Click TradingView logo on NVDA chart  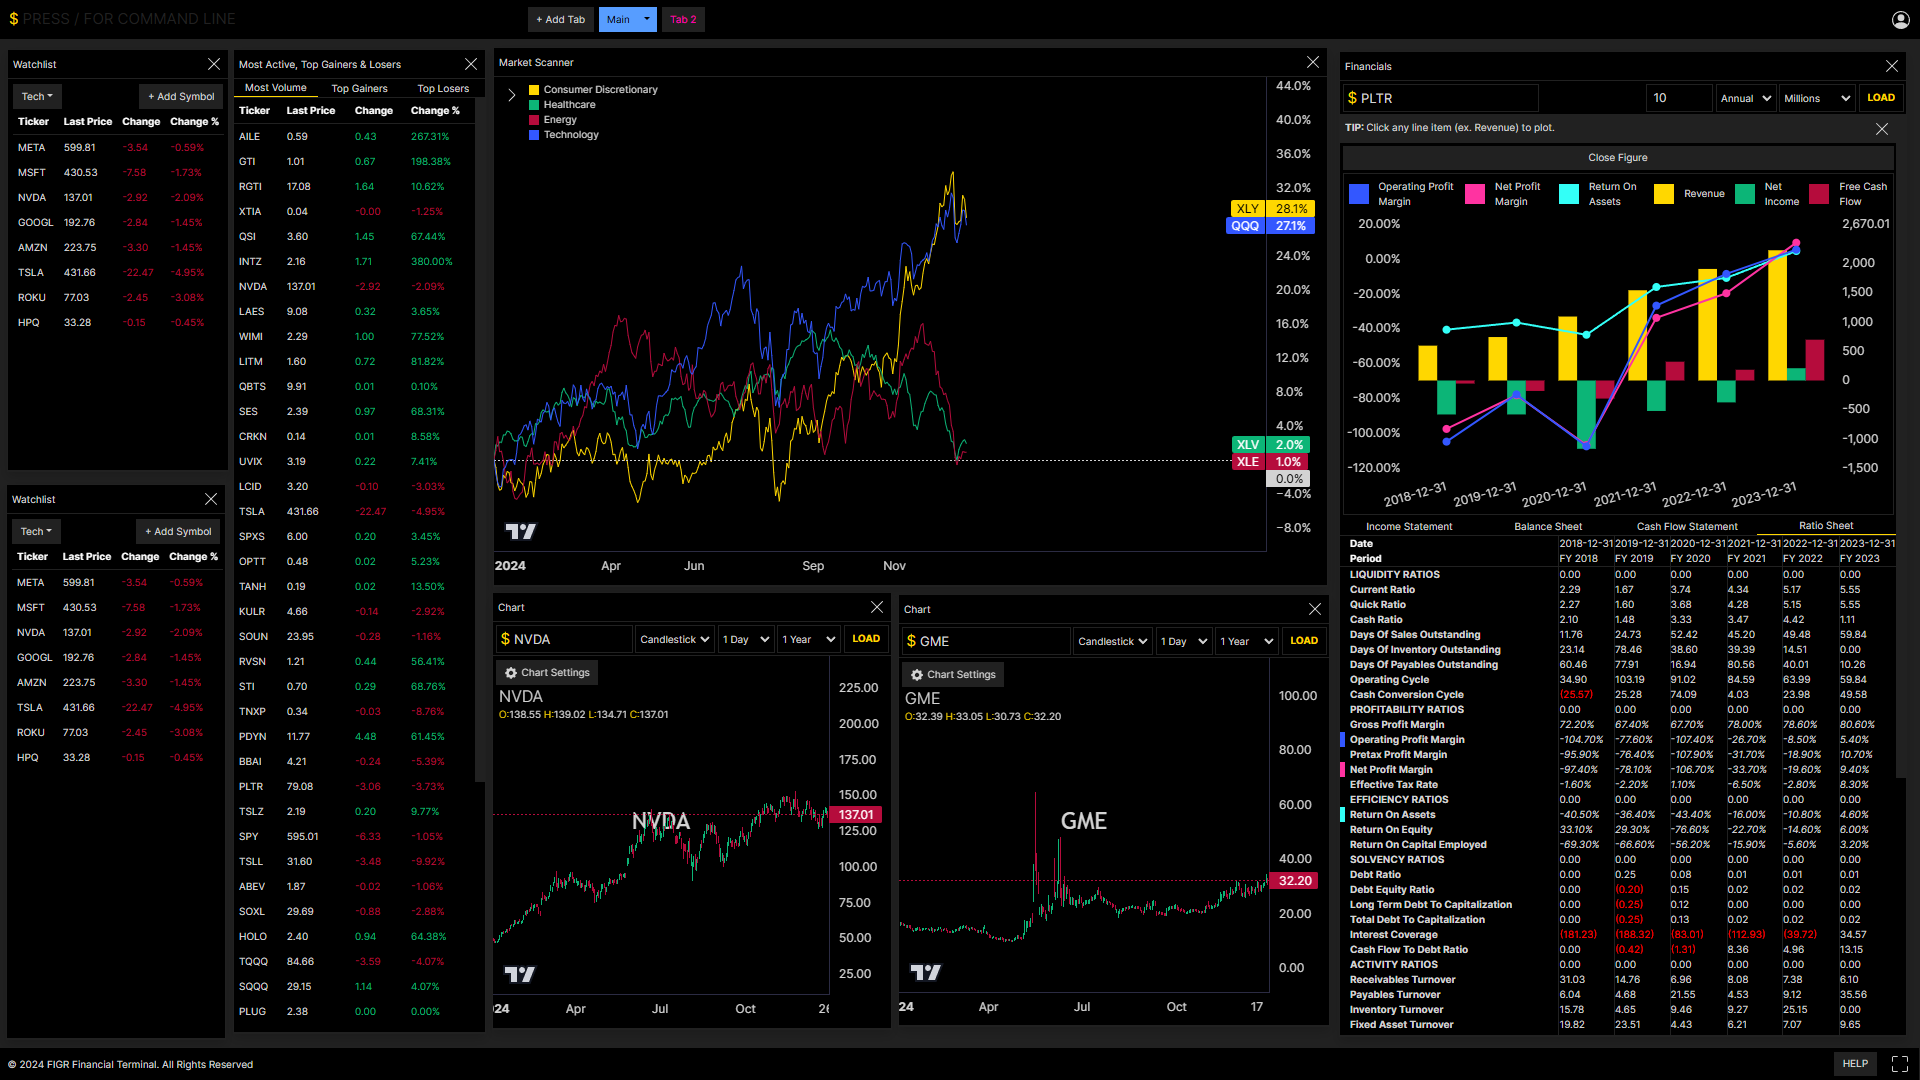(x=519, y=974)
